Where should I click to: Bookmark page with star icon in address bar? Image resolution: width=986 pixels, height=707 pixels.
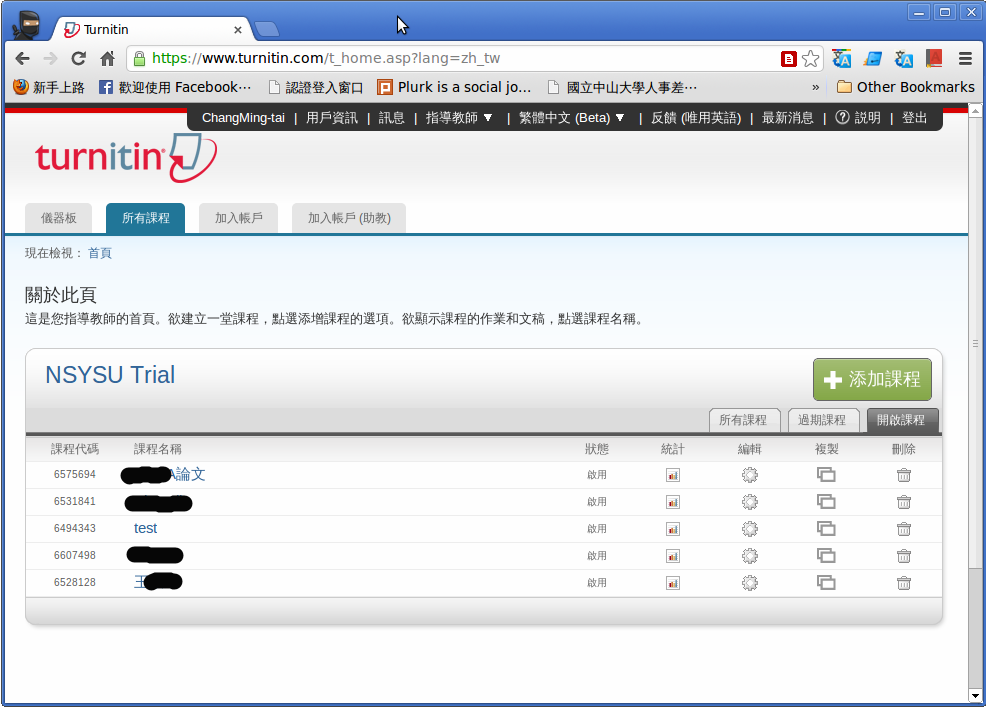pyautogui.click(x=810, y=59)
